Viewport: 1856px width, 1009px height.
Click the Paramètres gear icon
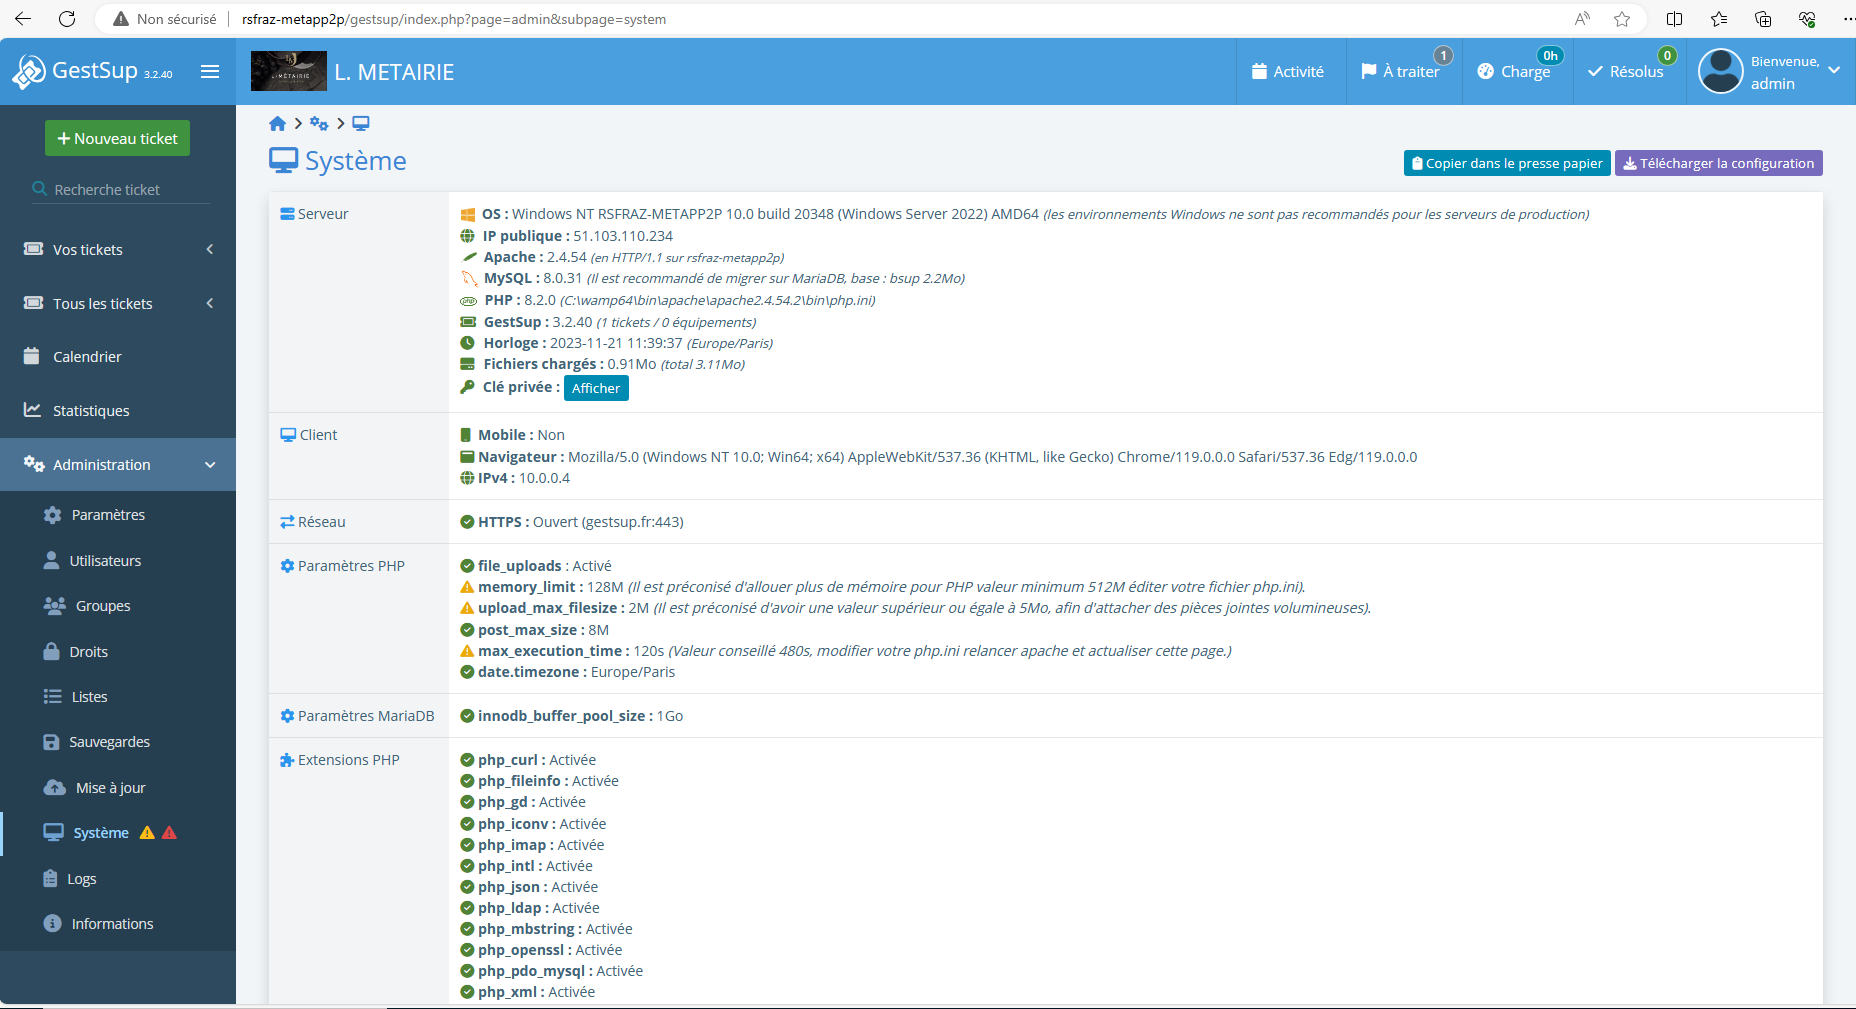coord(53,515)
